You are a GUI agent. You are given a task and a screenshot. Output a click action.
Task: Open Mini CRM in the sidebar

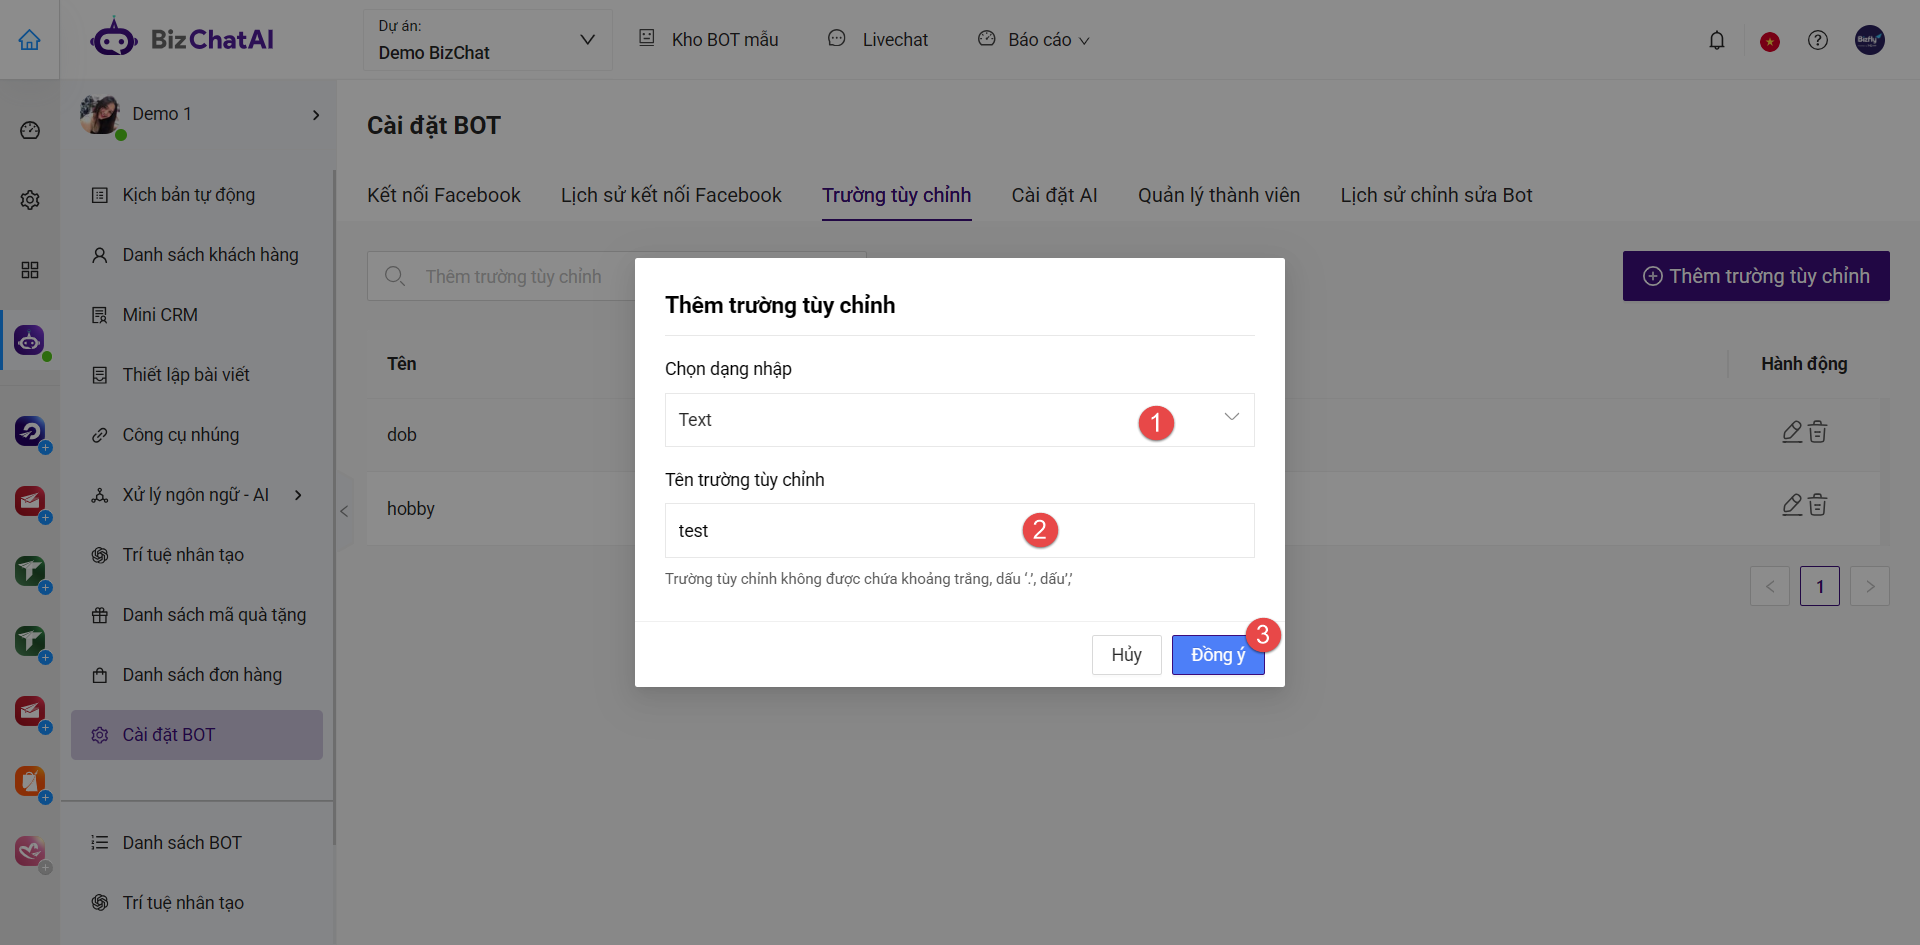coord(160,315)
